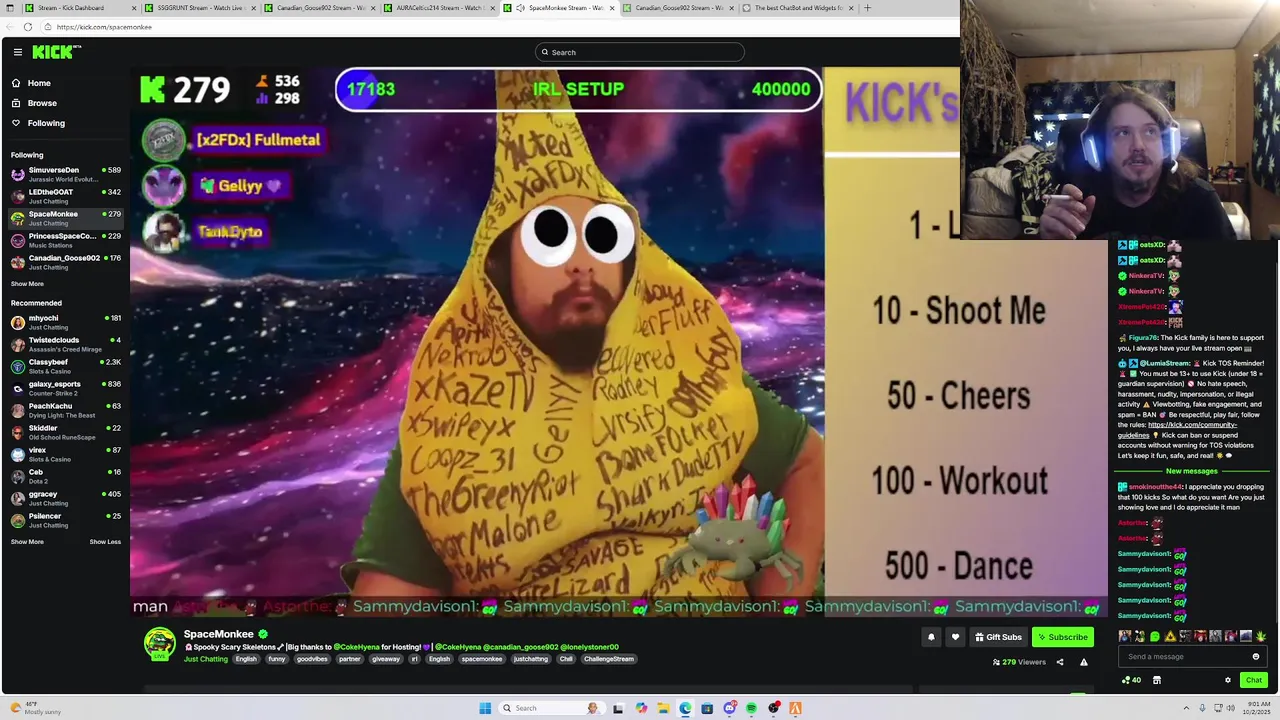Image resolution: width=1280 pixels, height=720 pixels.
Task: Open Classybeef recommended channel
Action: [65, 366]
